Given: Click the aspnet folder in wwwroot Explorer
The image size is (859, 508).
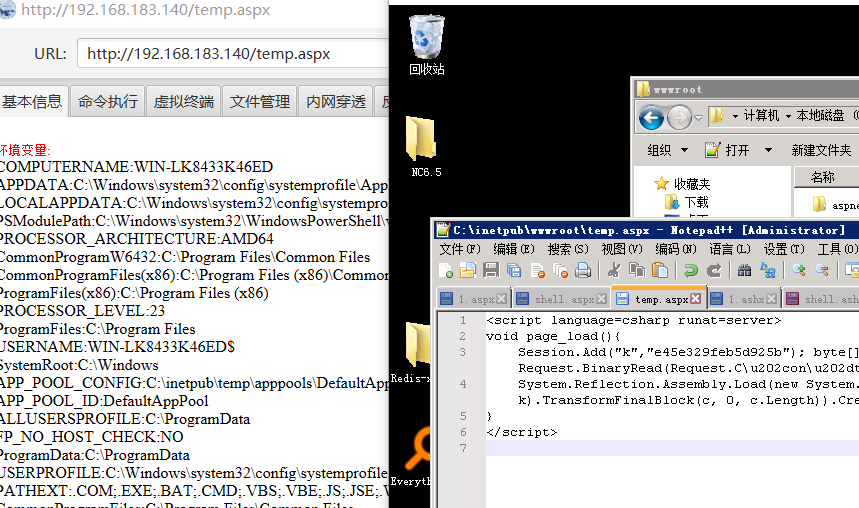Looking at the screenshot, I should pyautogui.click(x=835, y=205).
